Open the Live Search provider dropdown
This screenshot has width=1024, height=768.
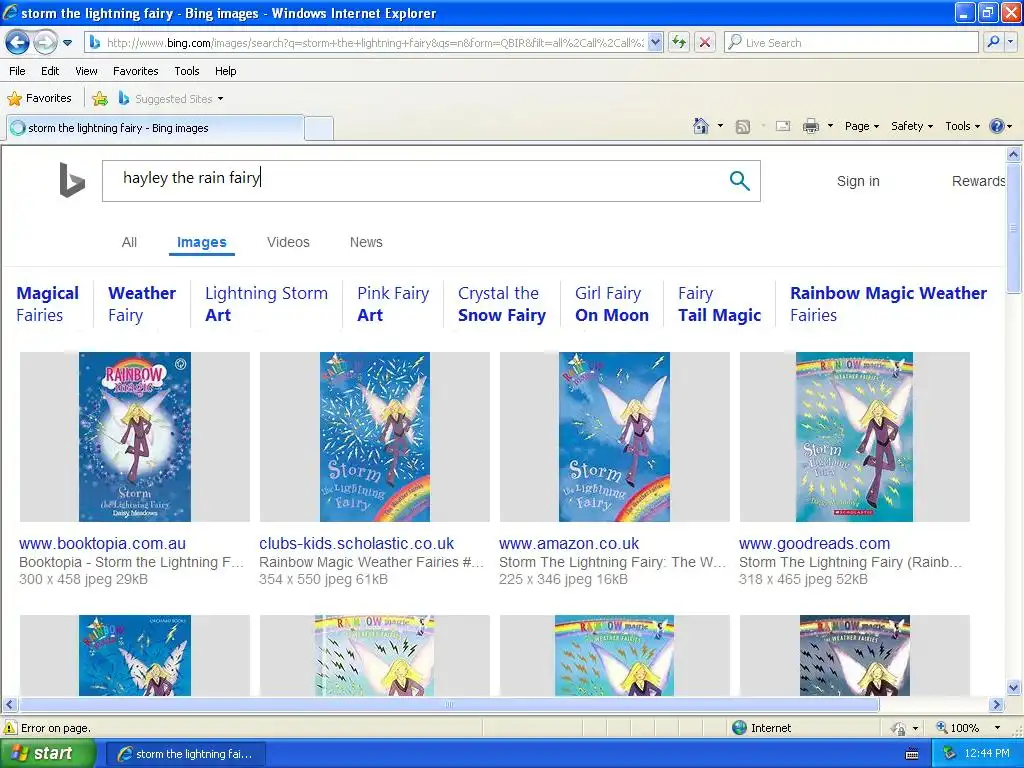[1010, 42]
